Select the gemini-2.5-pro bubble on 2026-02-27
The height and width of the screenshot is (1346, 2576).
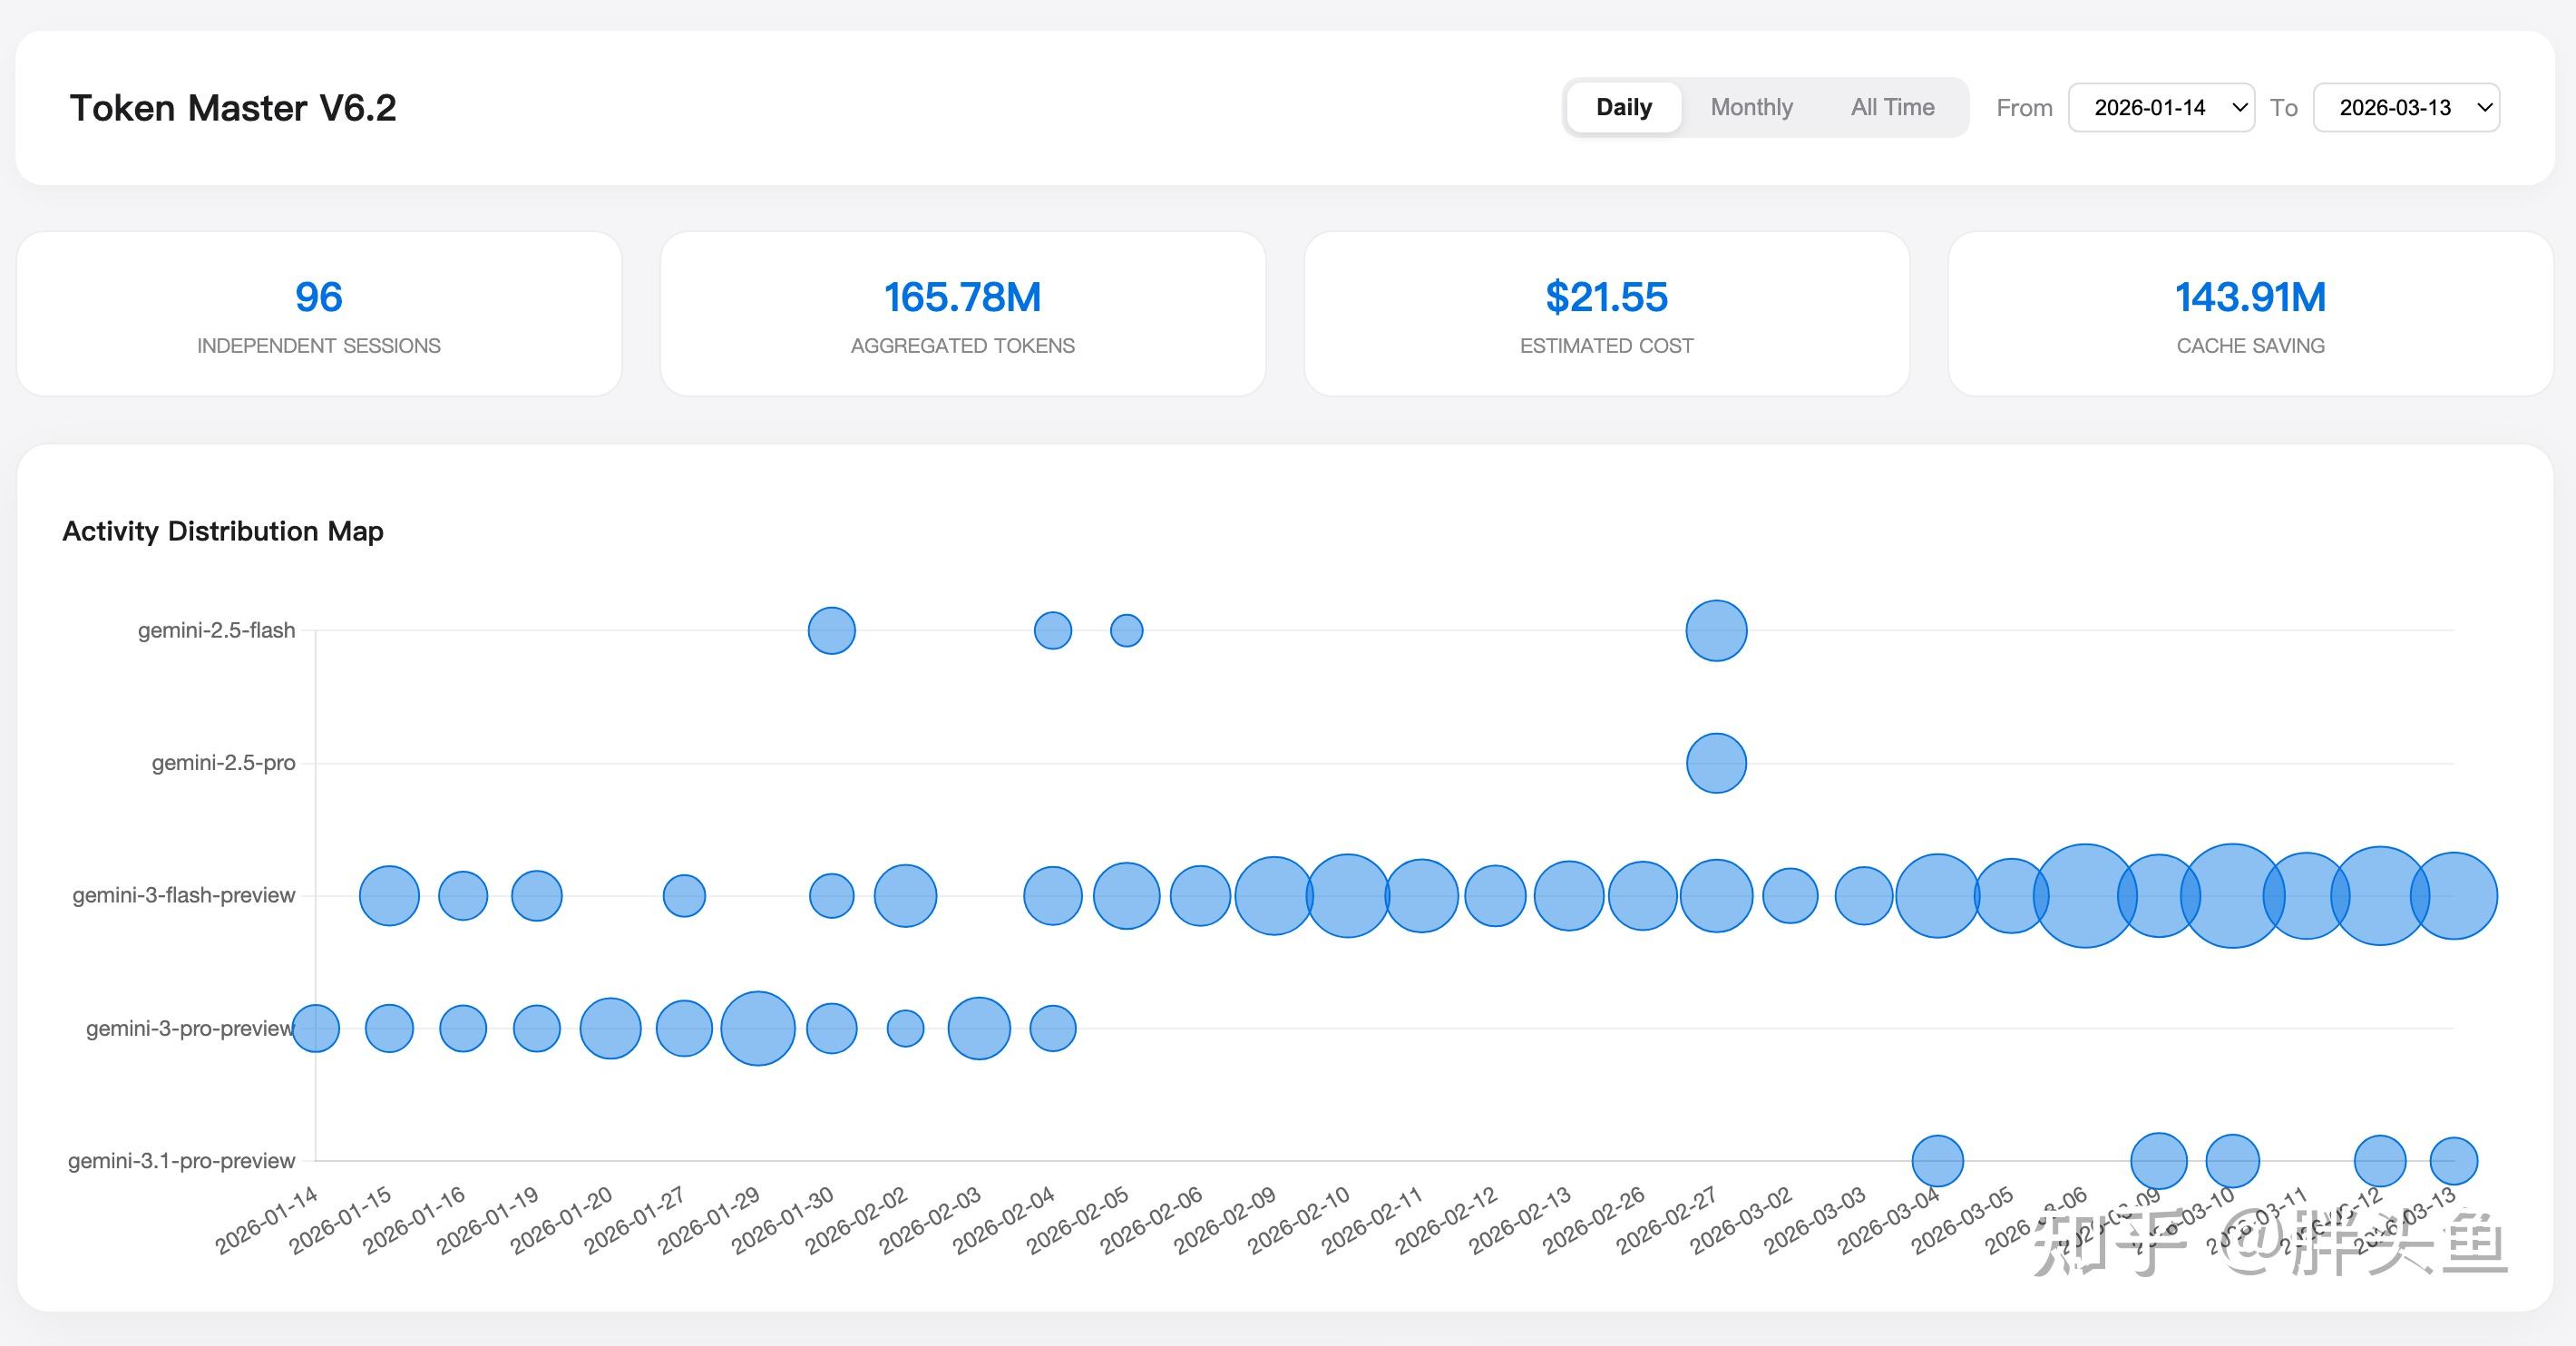point(1716,763)
